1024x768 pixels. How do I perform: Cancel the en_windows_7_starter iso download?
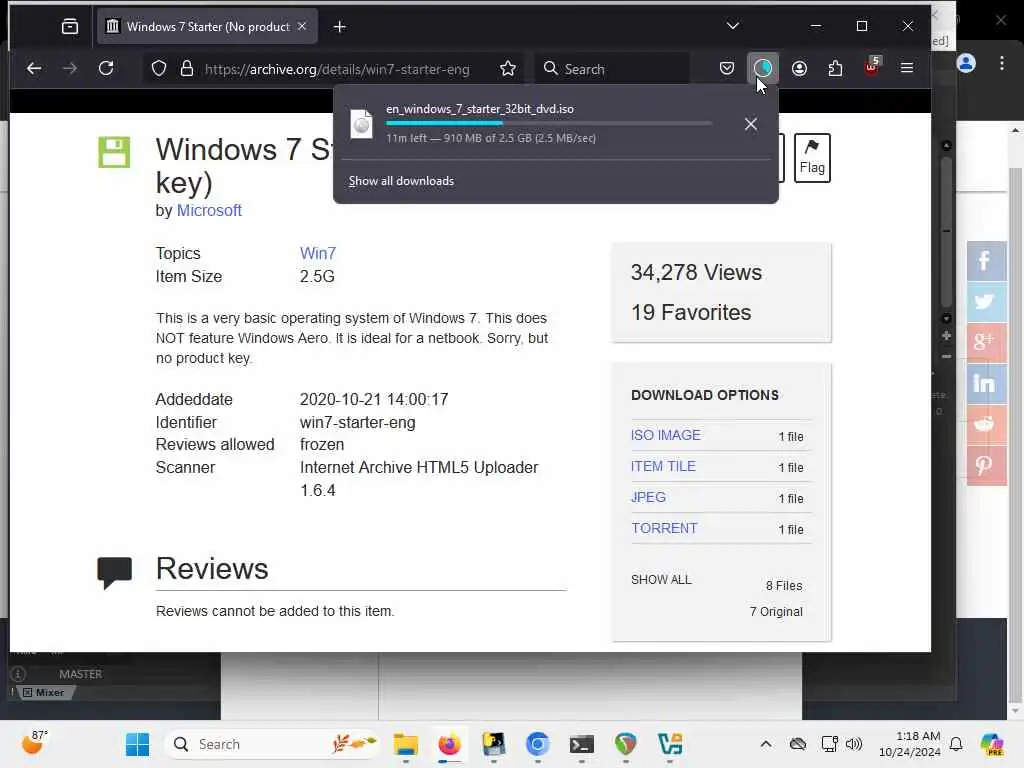coord(751,124)
